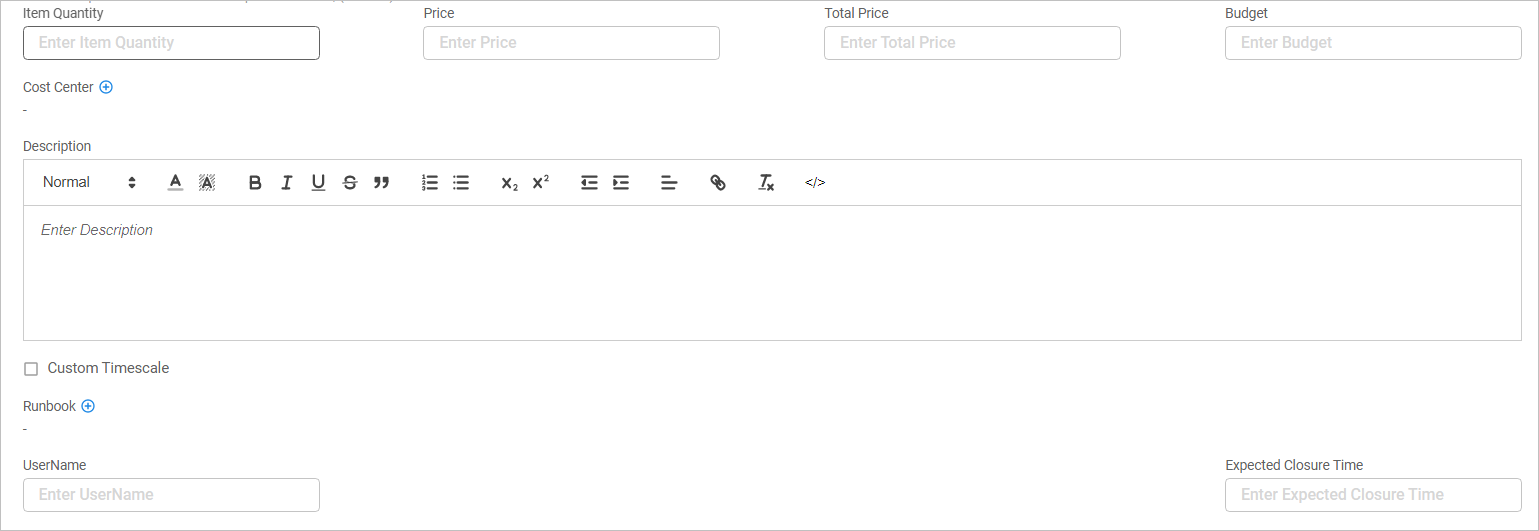Toggle bold formatting in Description toolbar

tap(255, 183)
